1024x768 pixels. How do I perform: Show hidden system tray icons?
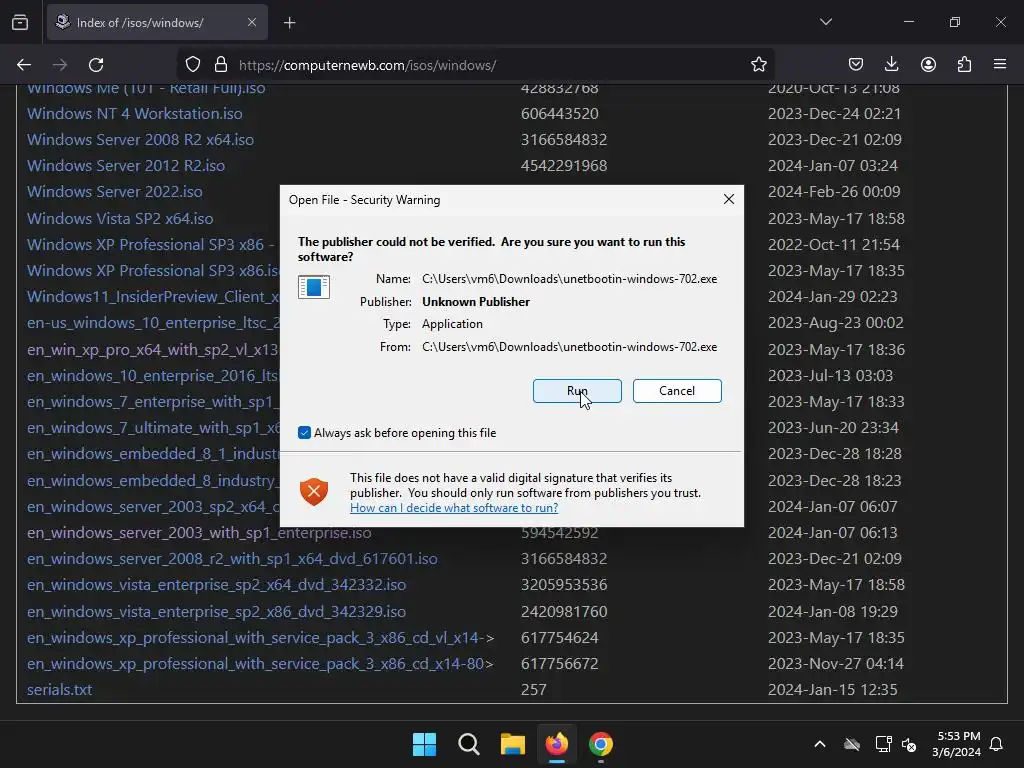click(820, 744)
